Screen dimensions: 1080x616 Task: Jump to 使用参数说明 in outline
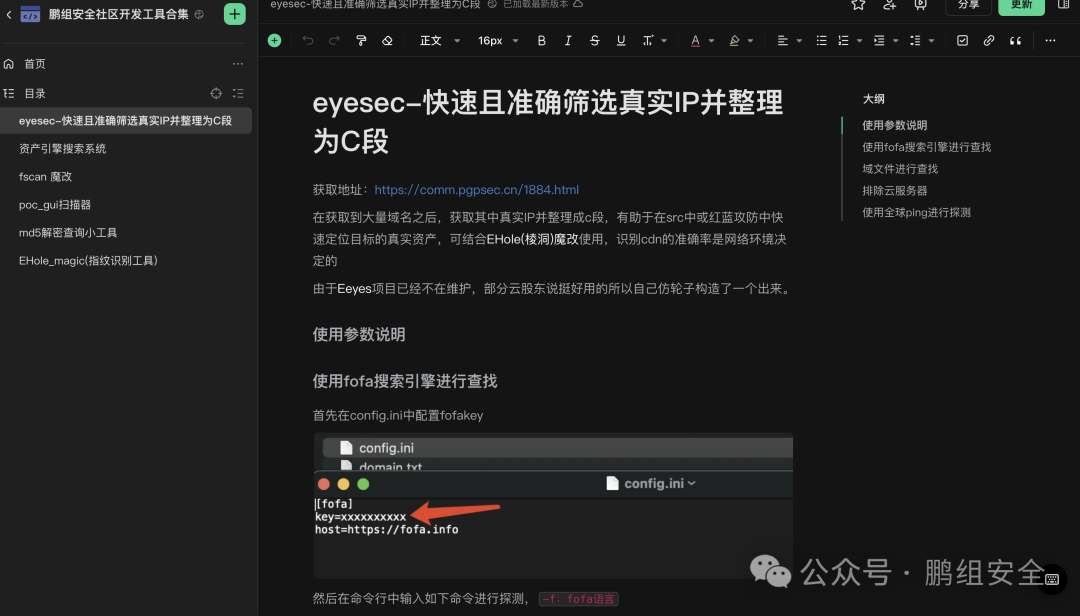[895, 125]
